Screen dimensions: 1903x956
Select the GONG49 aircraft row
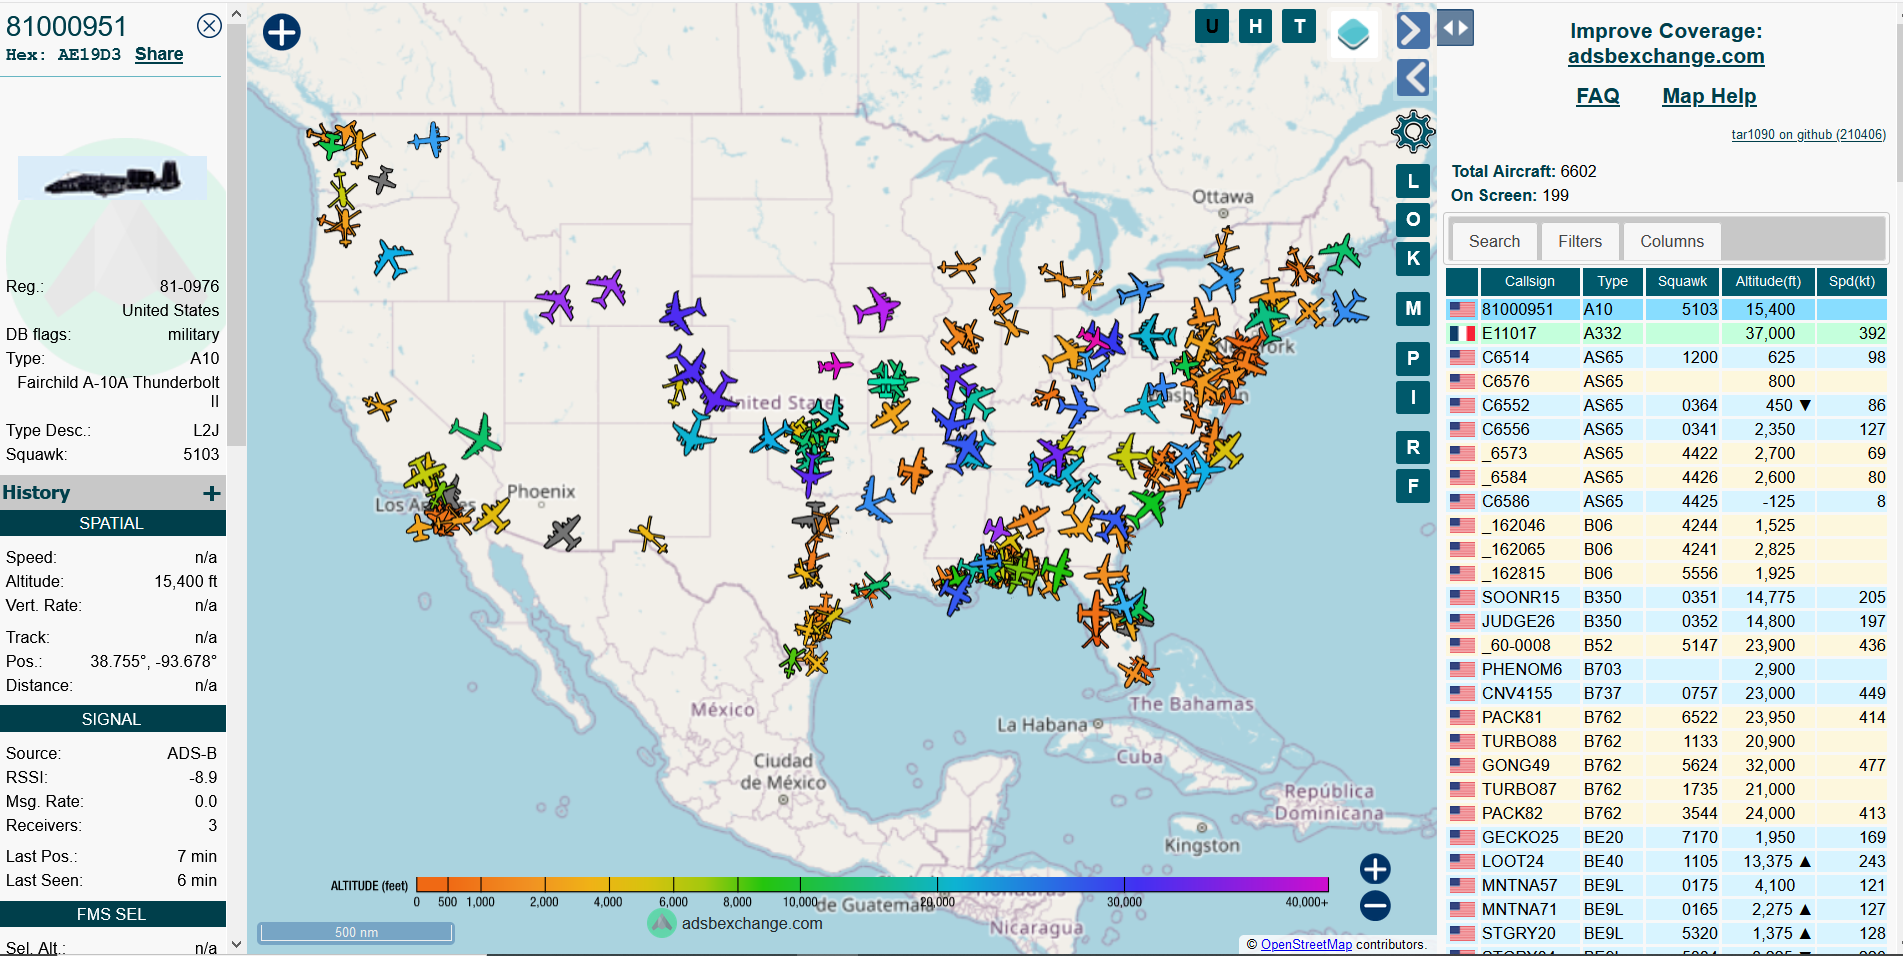pyautogui.click(x=1668, y=765)
